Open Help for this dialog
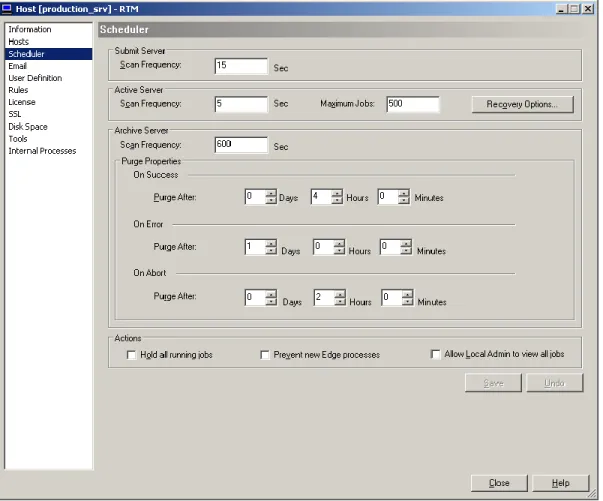Viewport: 603px width, 501px height. 561,483
